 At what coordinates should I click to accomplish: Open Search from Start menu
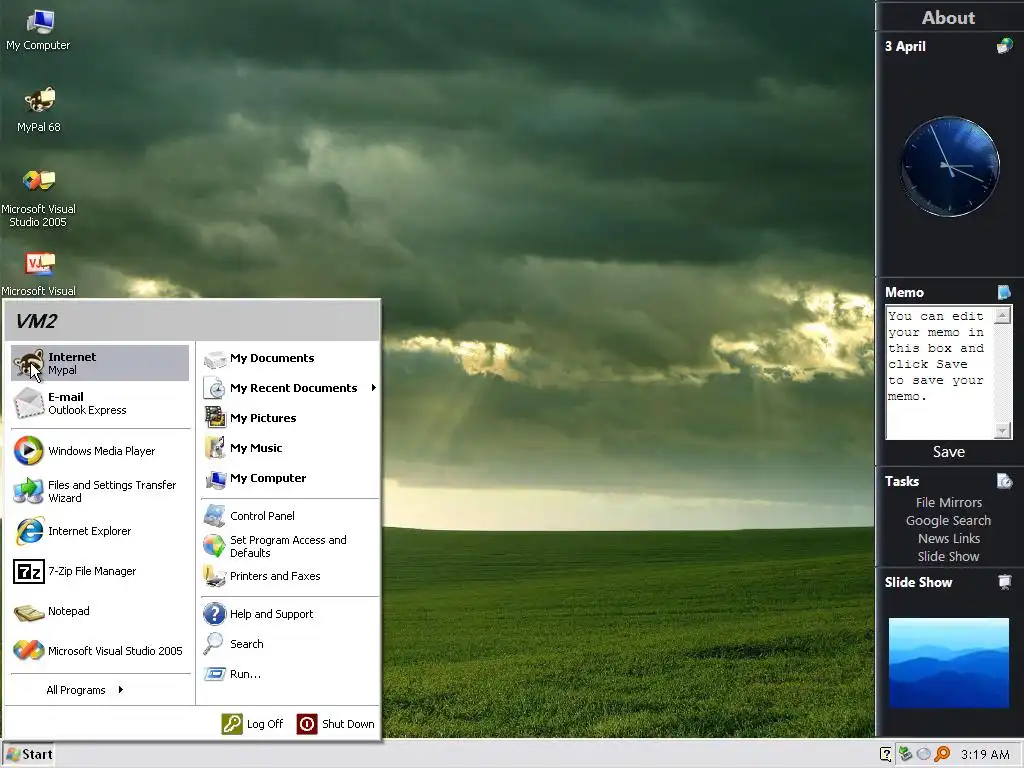pyautogui.click(x=289, y=644)
